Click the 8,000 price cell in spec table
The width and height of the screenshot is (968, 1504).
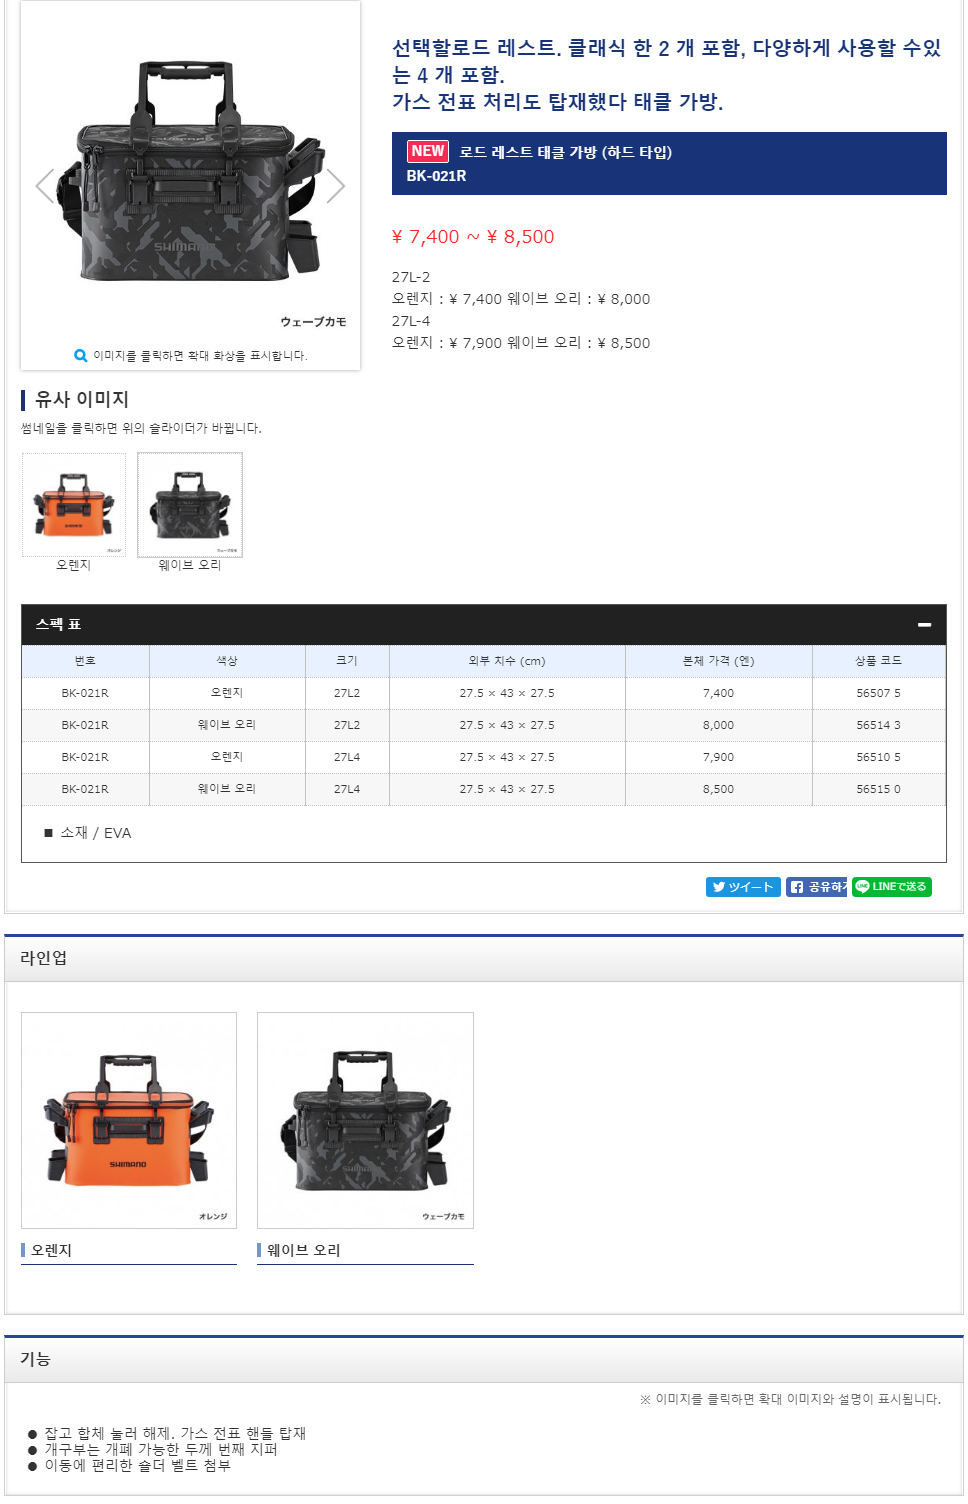pos(718,725)
